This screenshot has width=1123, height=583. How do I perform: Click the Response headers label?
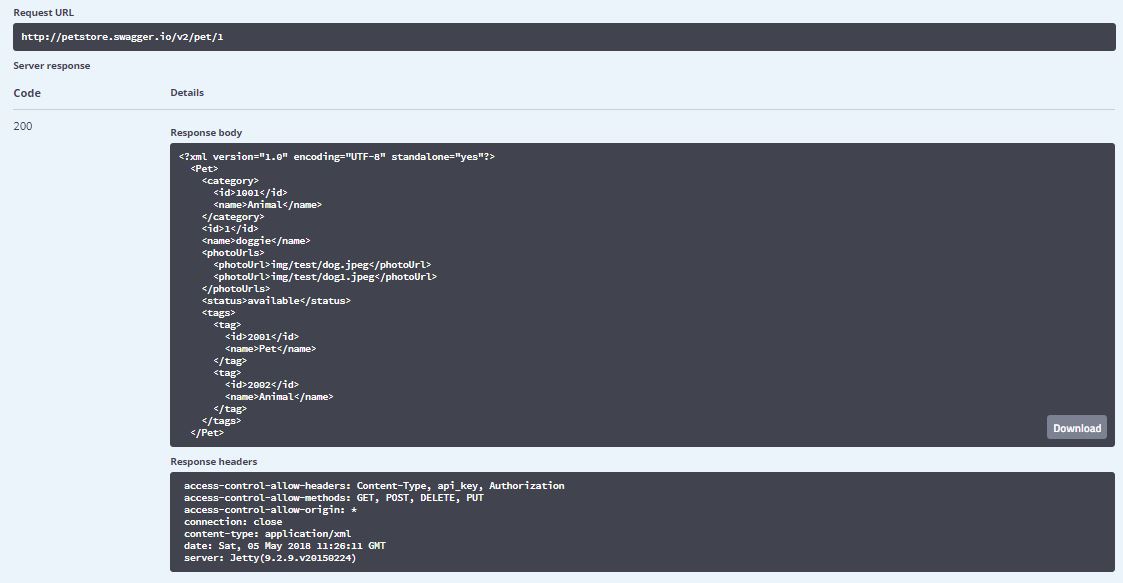(213, 462)
